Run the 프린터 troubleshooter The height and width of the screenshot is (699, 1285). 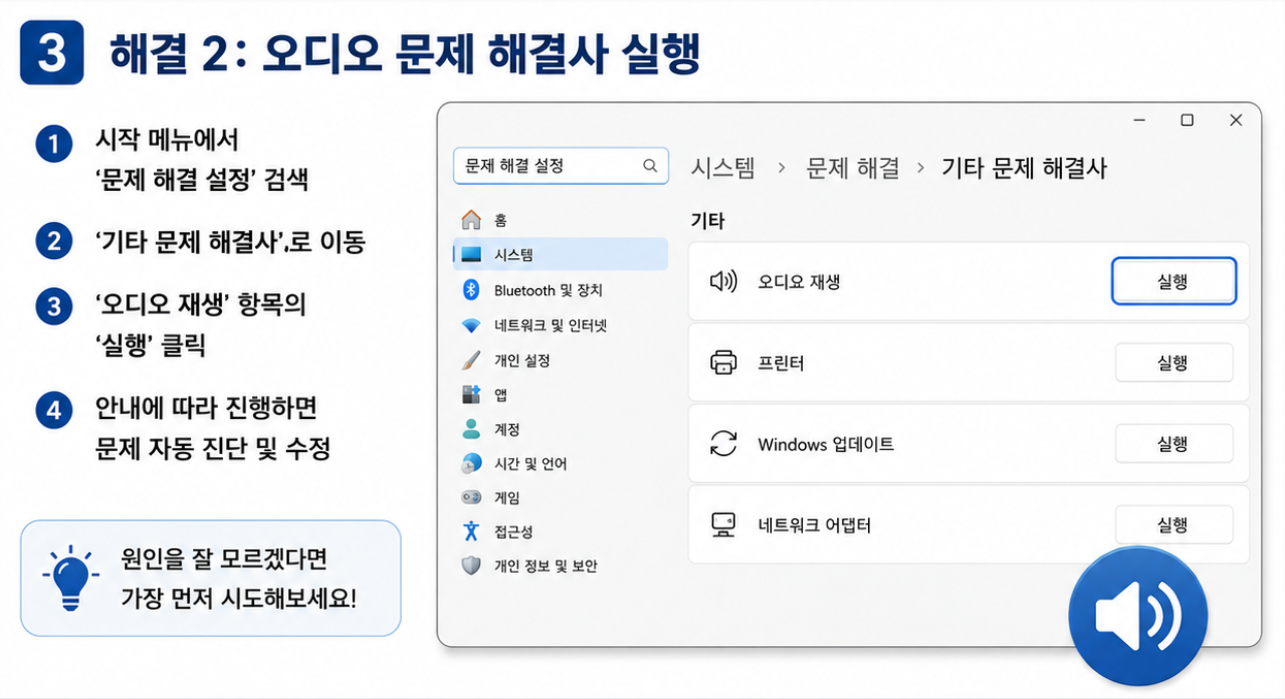[1174, 363]
